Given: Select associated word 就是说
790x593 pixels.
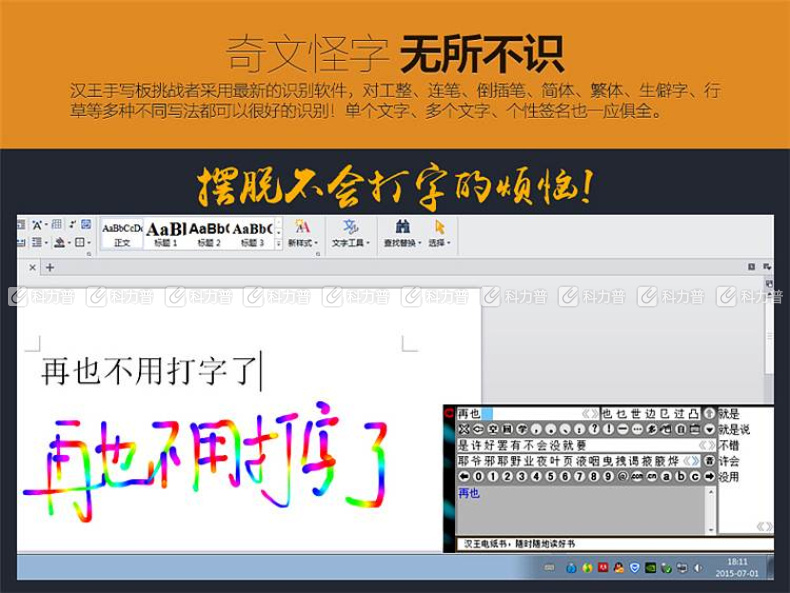Looking at the screenshot, I should pyautogui.click(x=734, y=430).
